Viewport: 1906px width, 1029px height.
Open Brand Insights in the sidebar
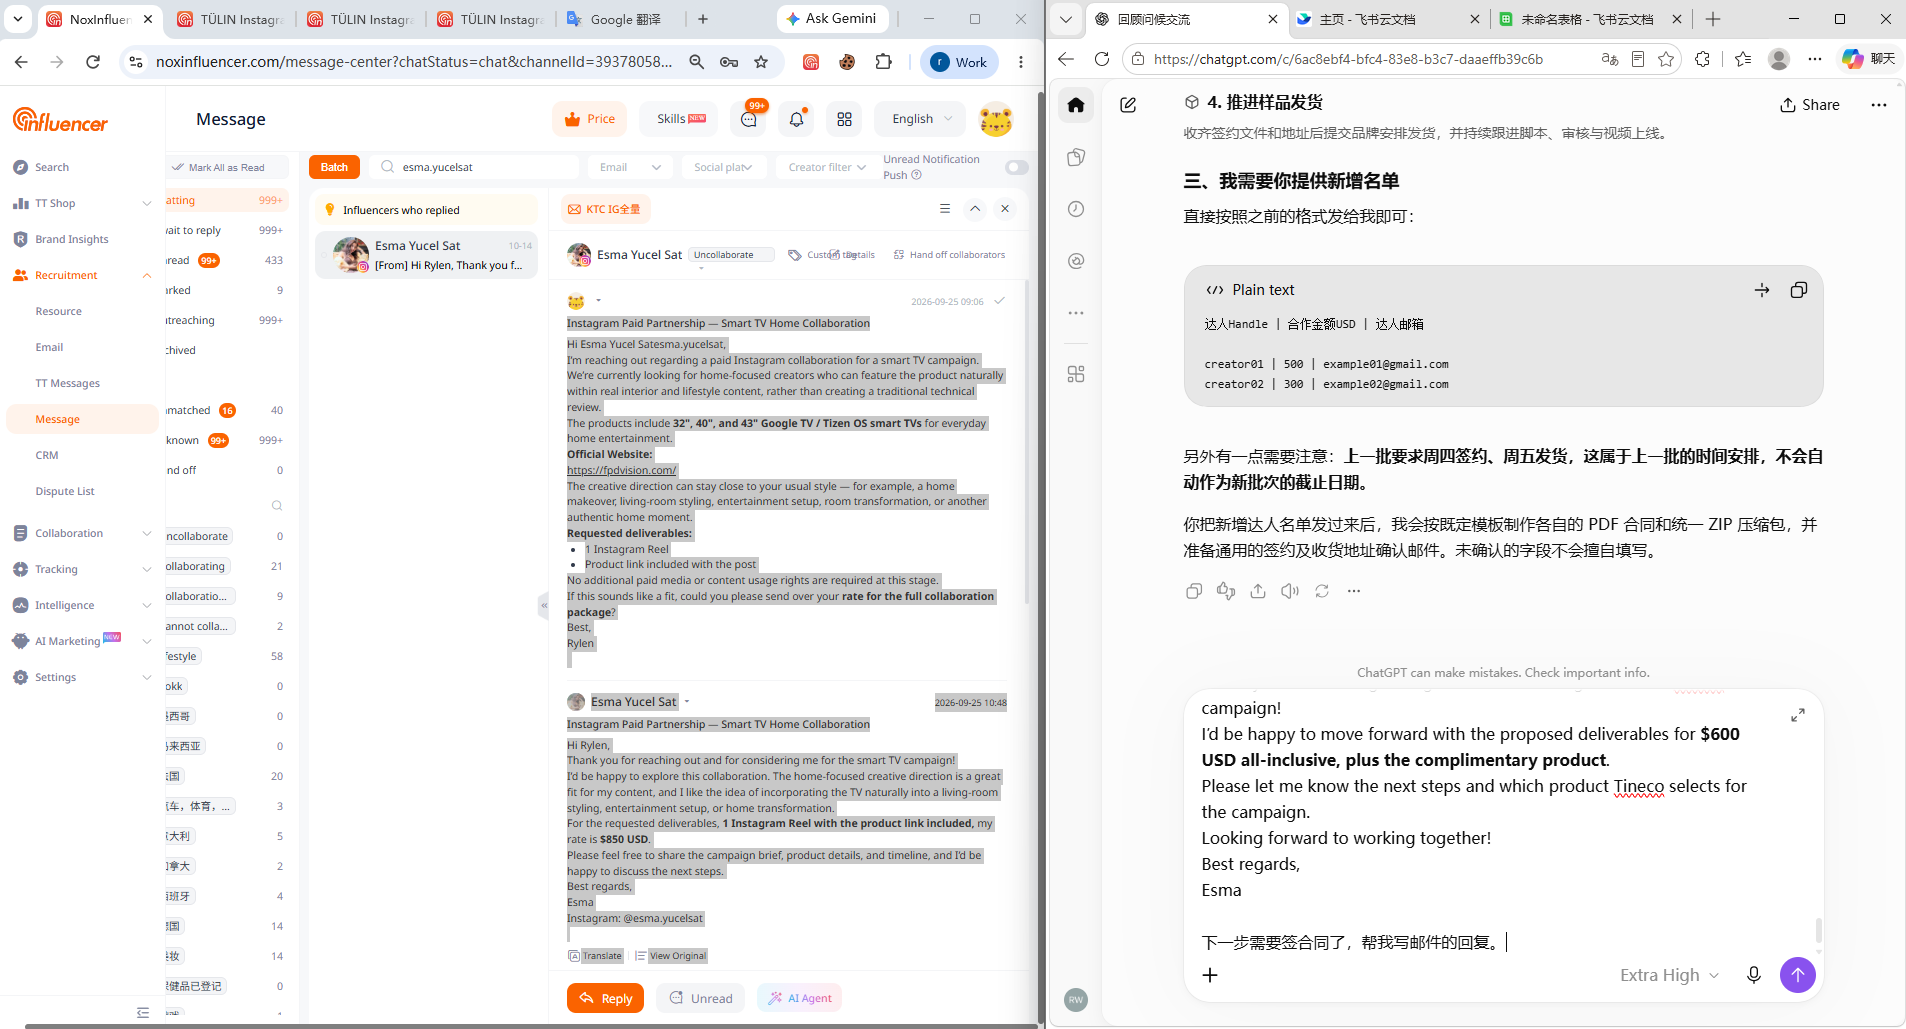(x=72, y=239)
